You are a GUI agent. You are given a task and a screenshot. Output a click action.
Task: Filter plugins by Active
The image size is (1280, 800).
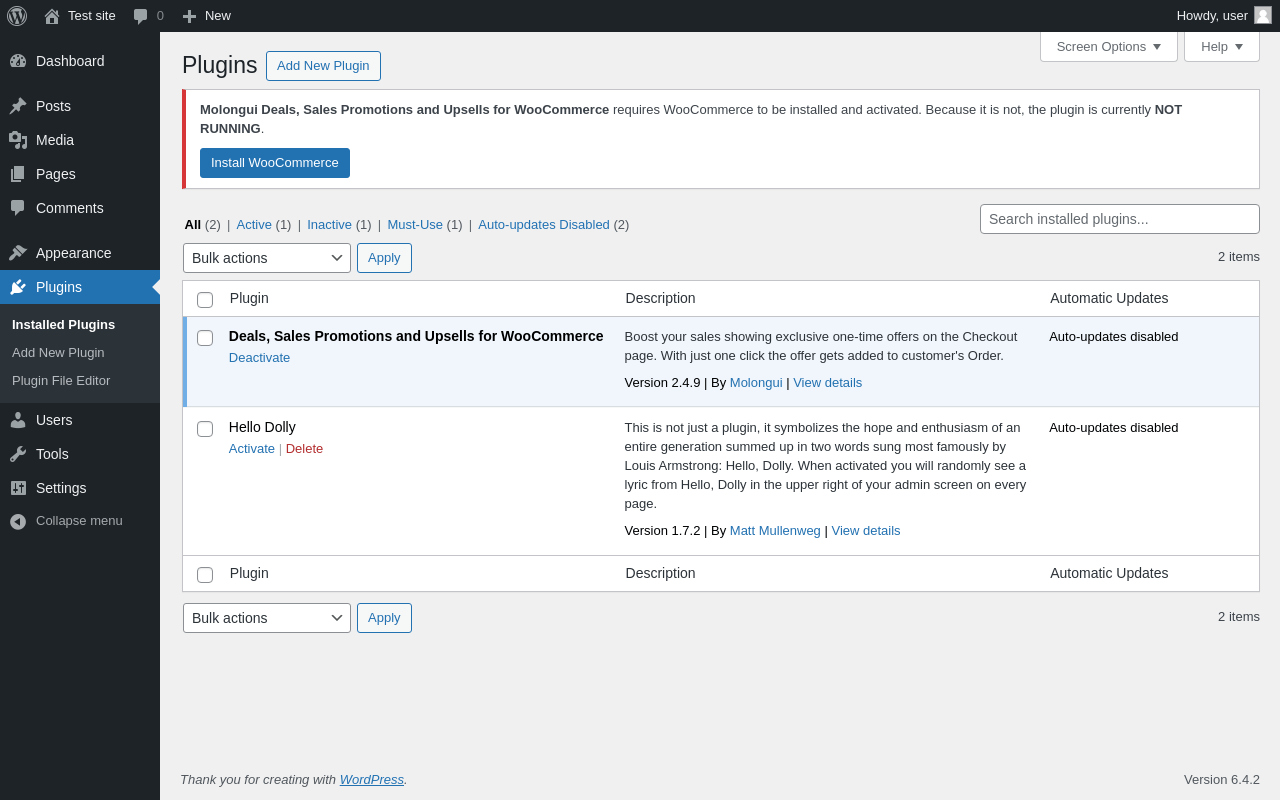click(x=254, y=225)
